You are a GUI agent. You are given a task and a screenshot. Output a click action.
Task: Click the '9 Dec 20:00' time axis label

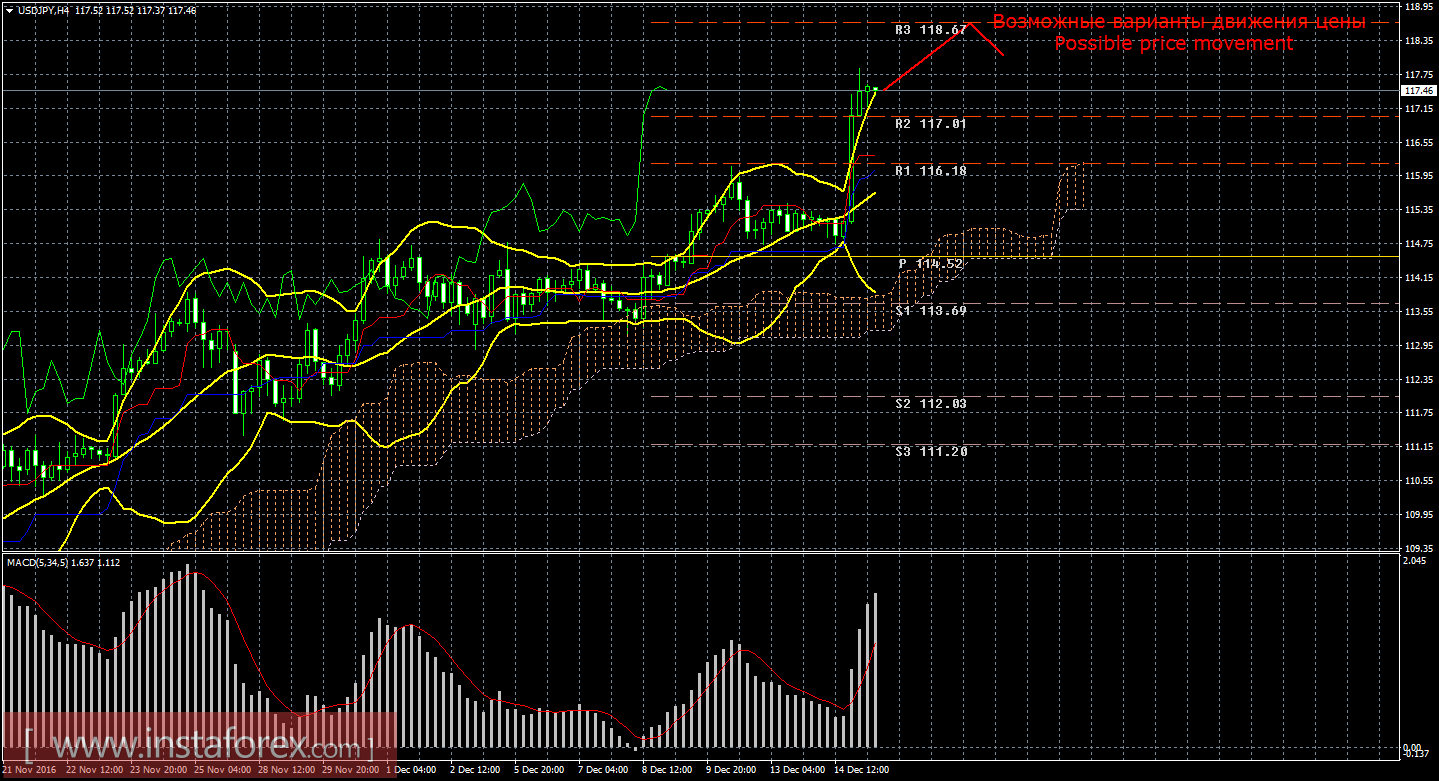click(730, 771)
